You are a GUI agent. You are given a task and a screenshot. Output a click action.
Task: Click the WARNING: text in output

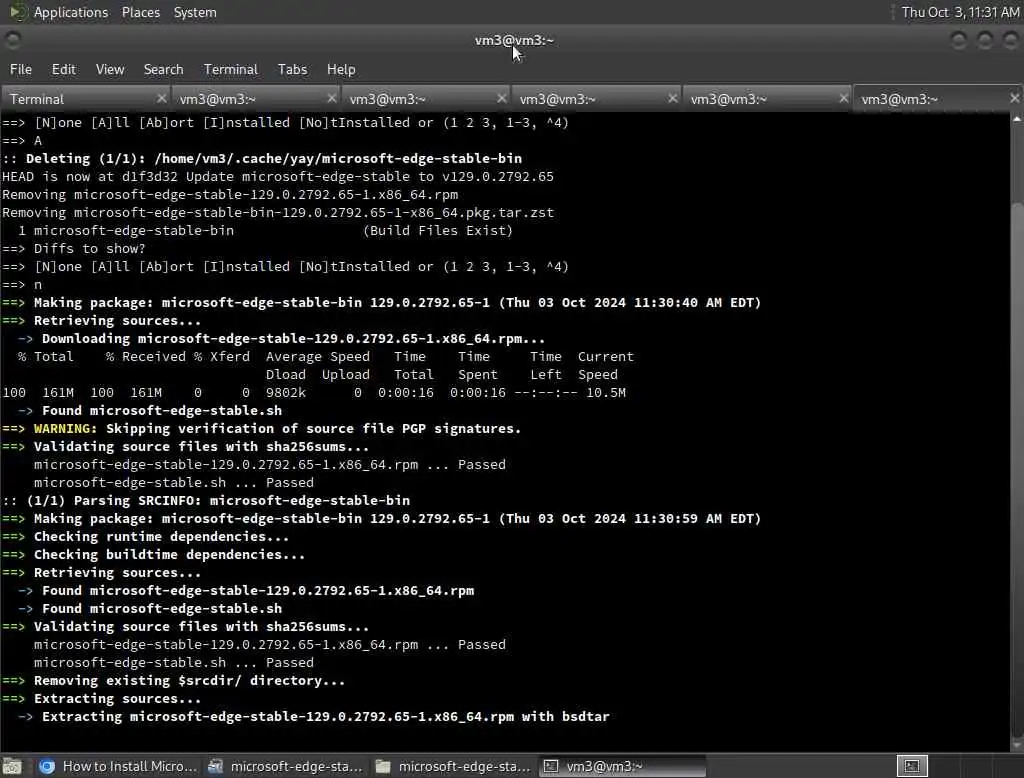pyautogui.click(x=65, y=429)
